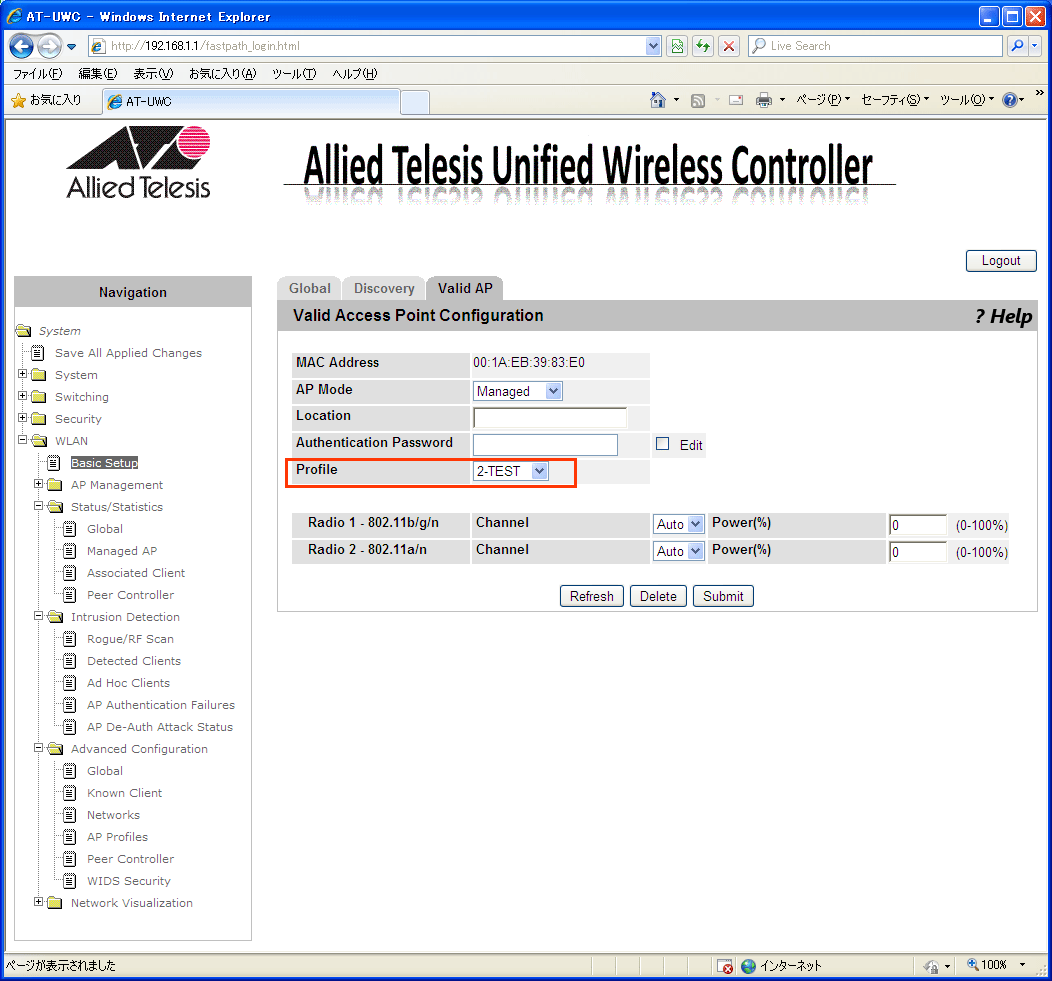Screen dimensions: 1052x981
Task: Click the Delete button
Action: coord(658,596)
